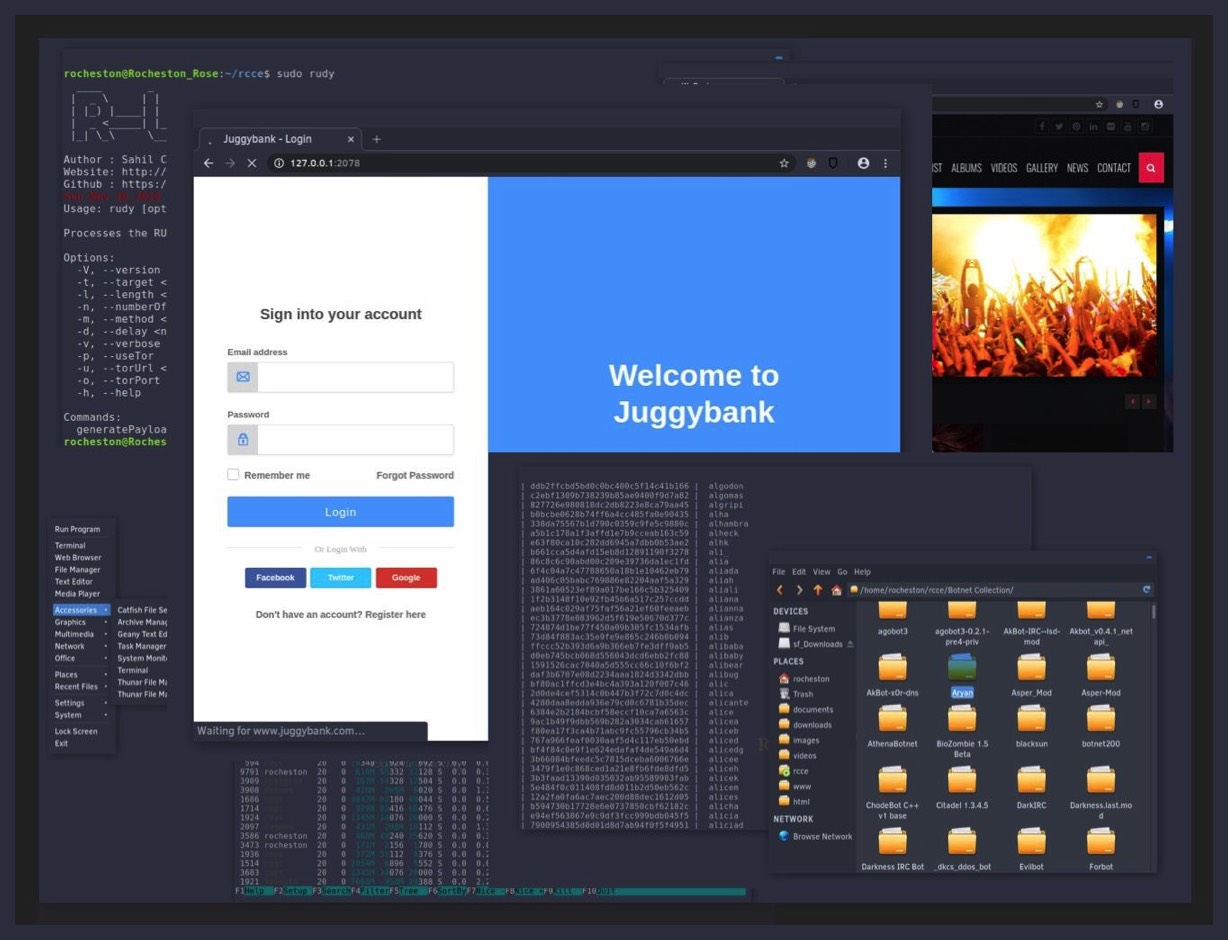Expand the Settings submenu
The width and height of the screenshot is (1228, 940).
click(81, 703)
